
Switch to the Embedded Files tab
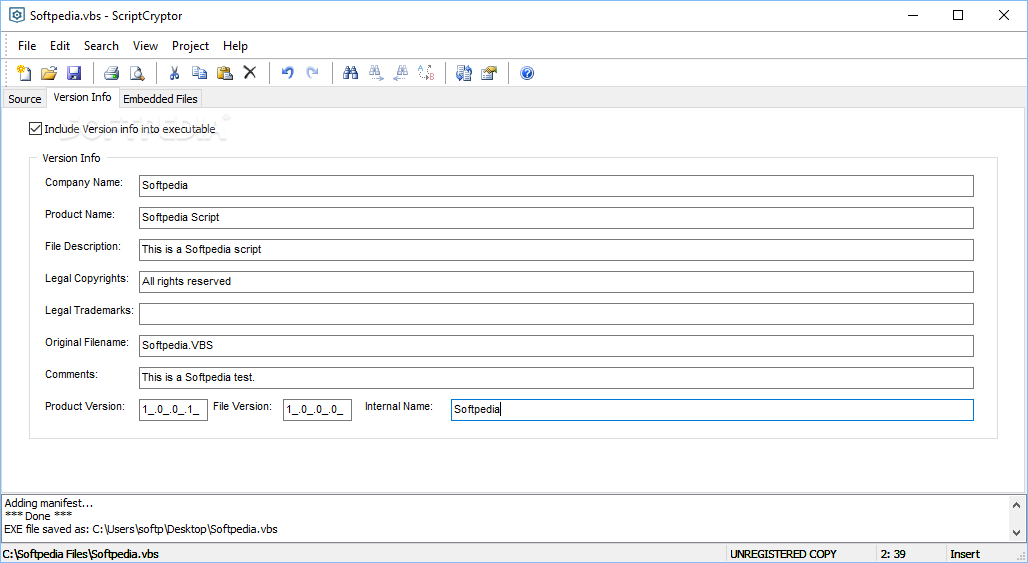160,99
